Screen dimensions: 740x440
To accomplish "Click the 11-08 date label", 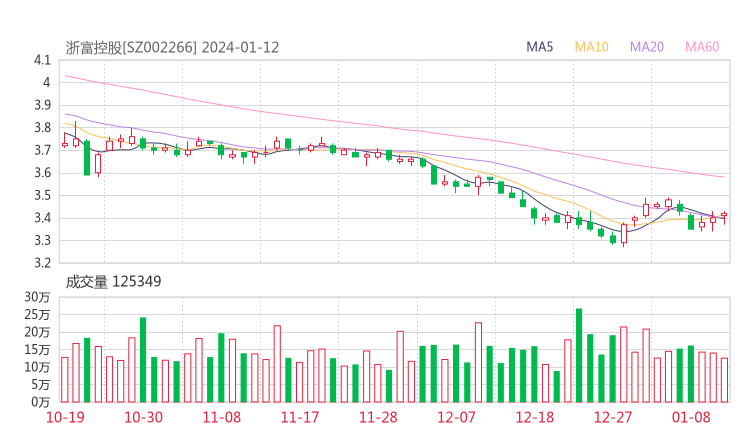I will 222,417.
